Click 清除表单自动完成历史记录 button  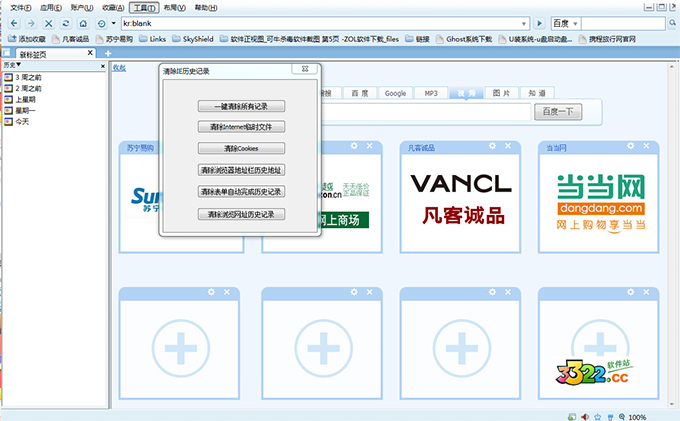(x=241, y=192)
